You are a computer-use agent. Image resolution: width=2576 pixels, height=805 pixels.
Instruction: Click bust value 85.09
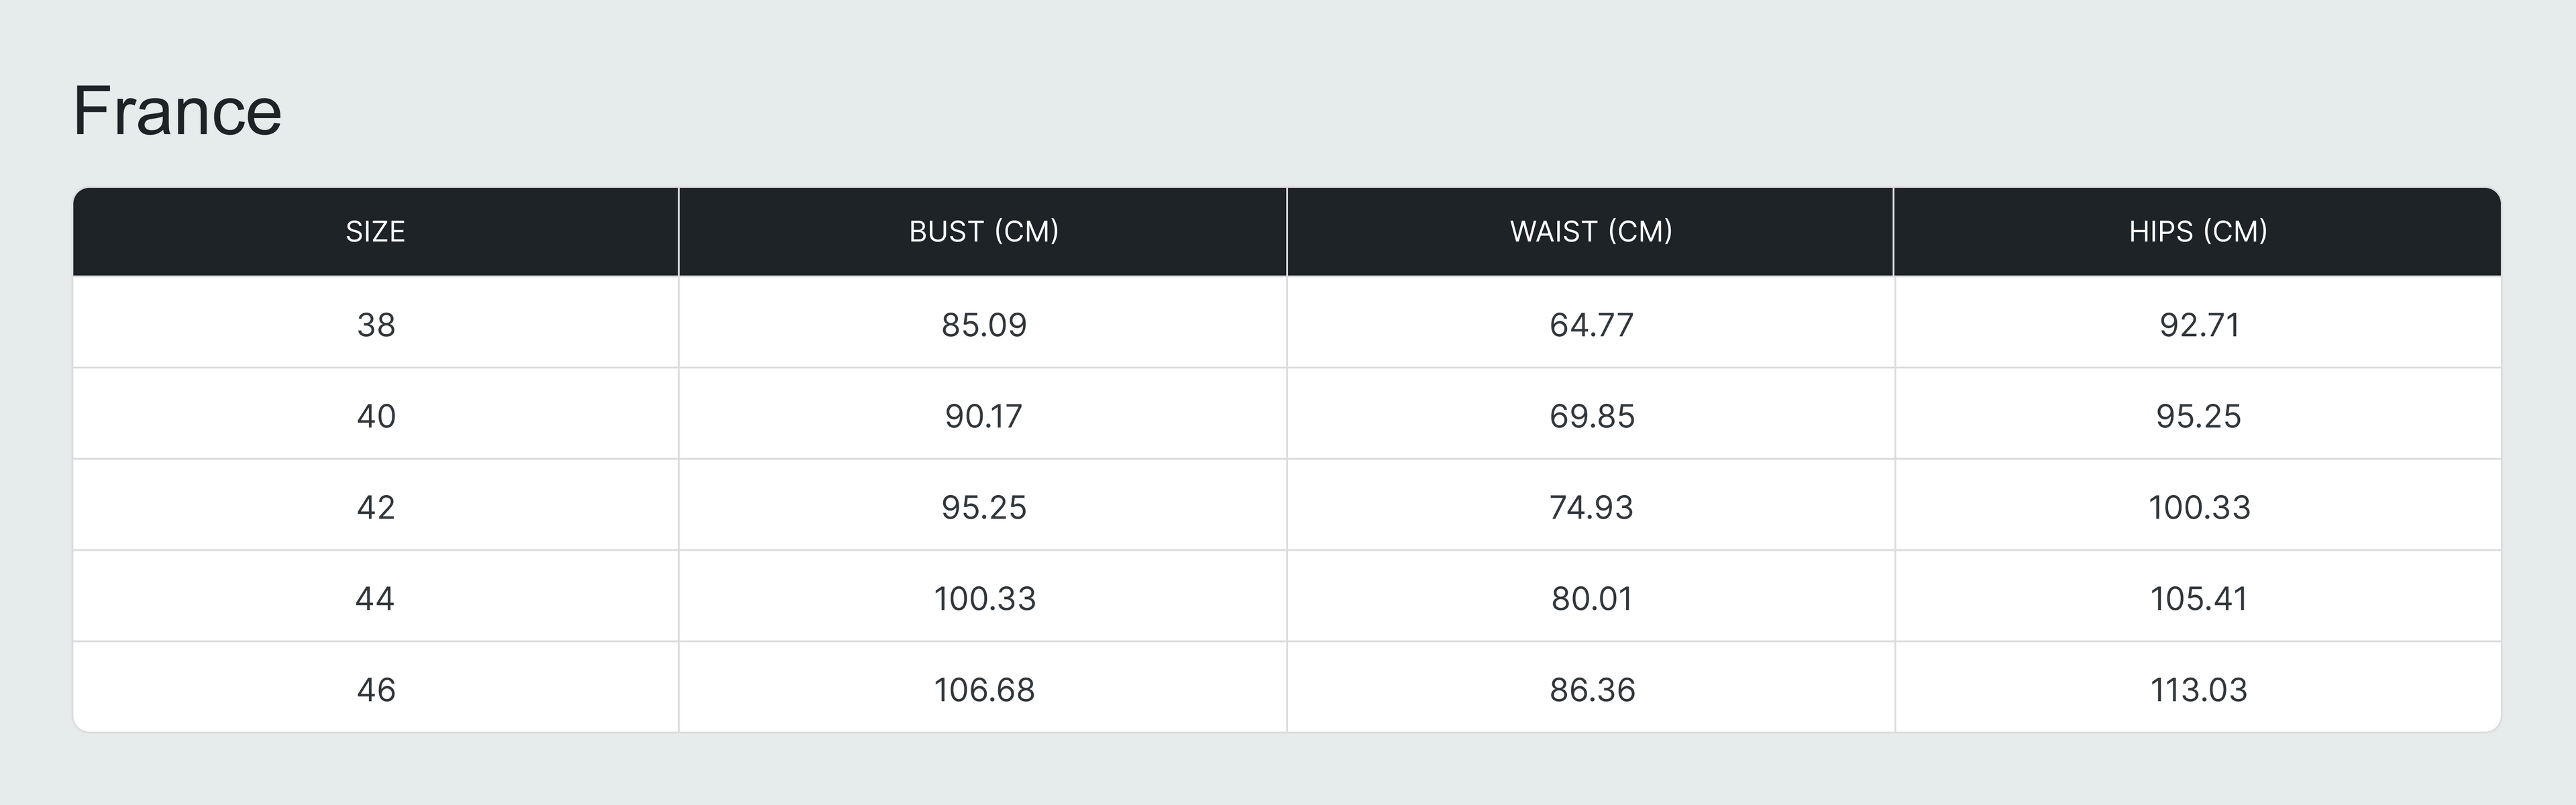984,325
